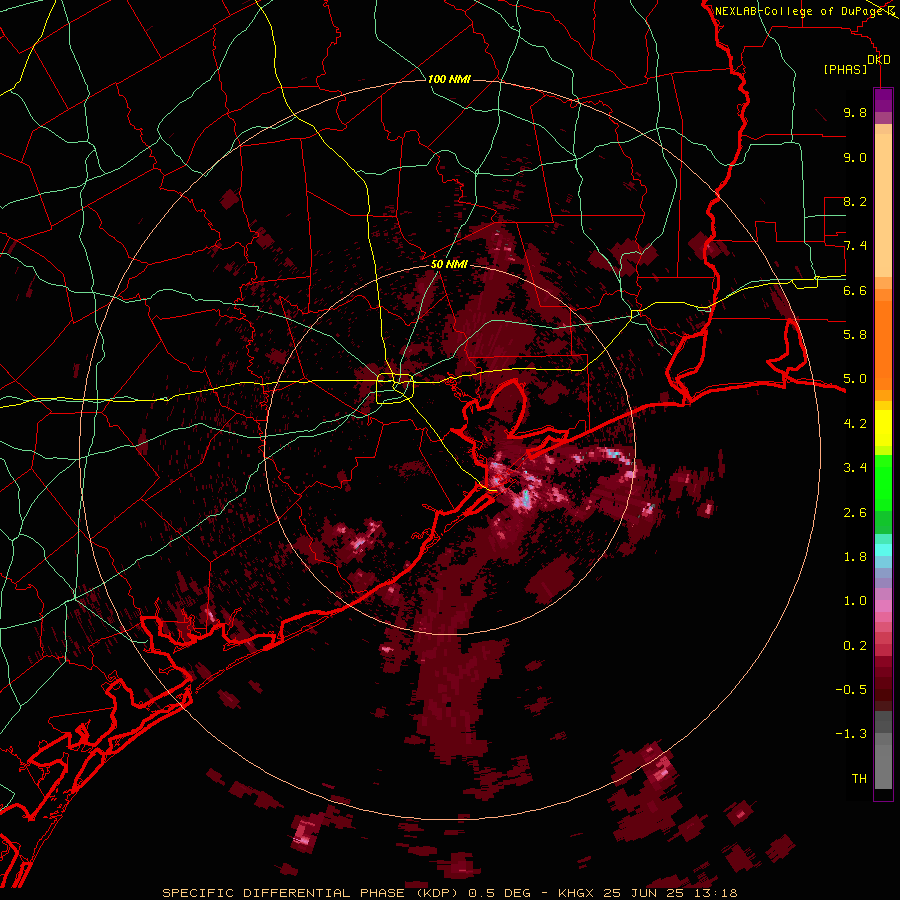900x900 pixels.
Task: Click the DKD unit label above color scale
Action: coord(879,59)
